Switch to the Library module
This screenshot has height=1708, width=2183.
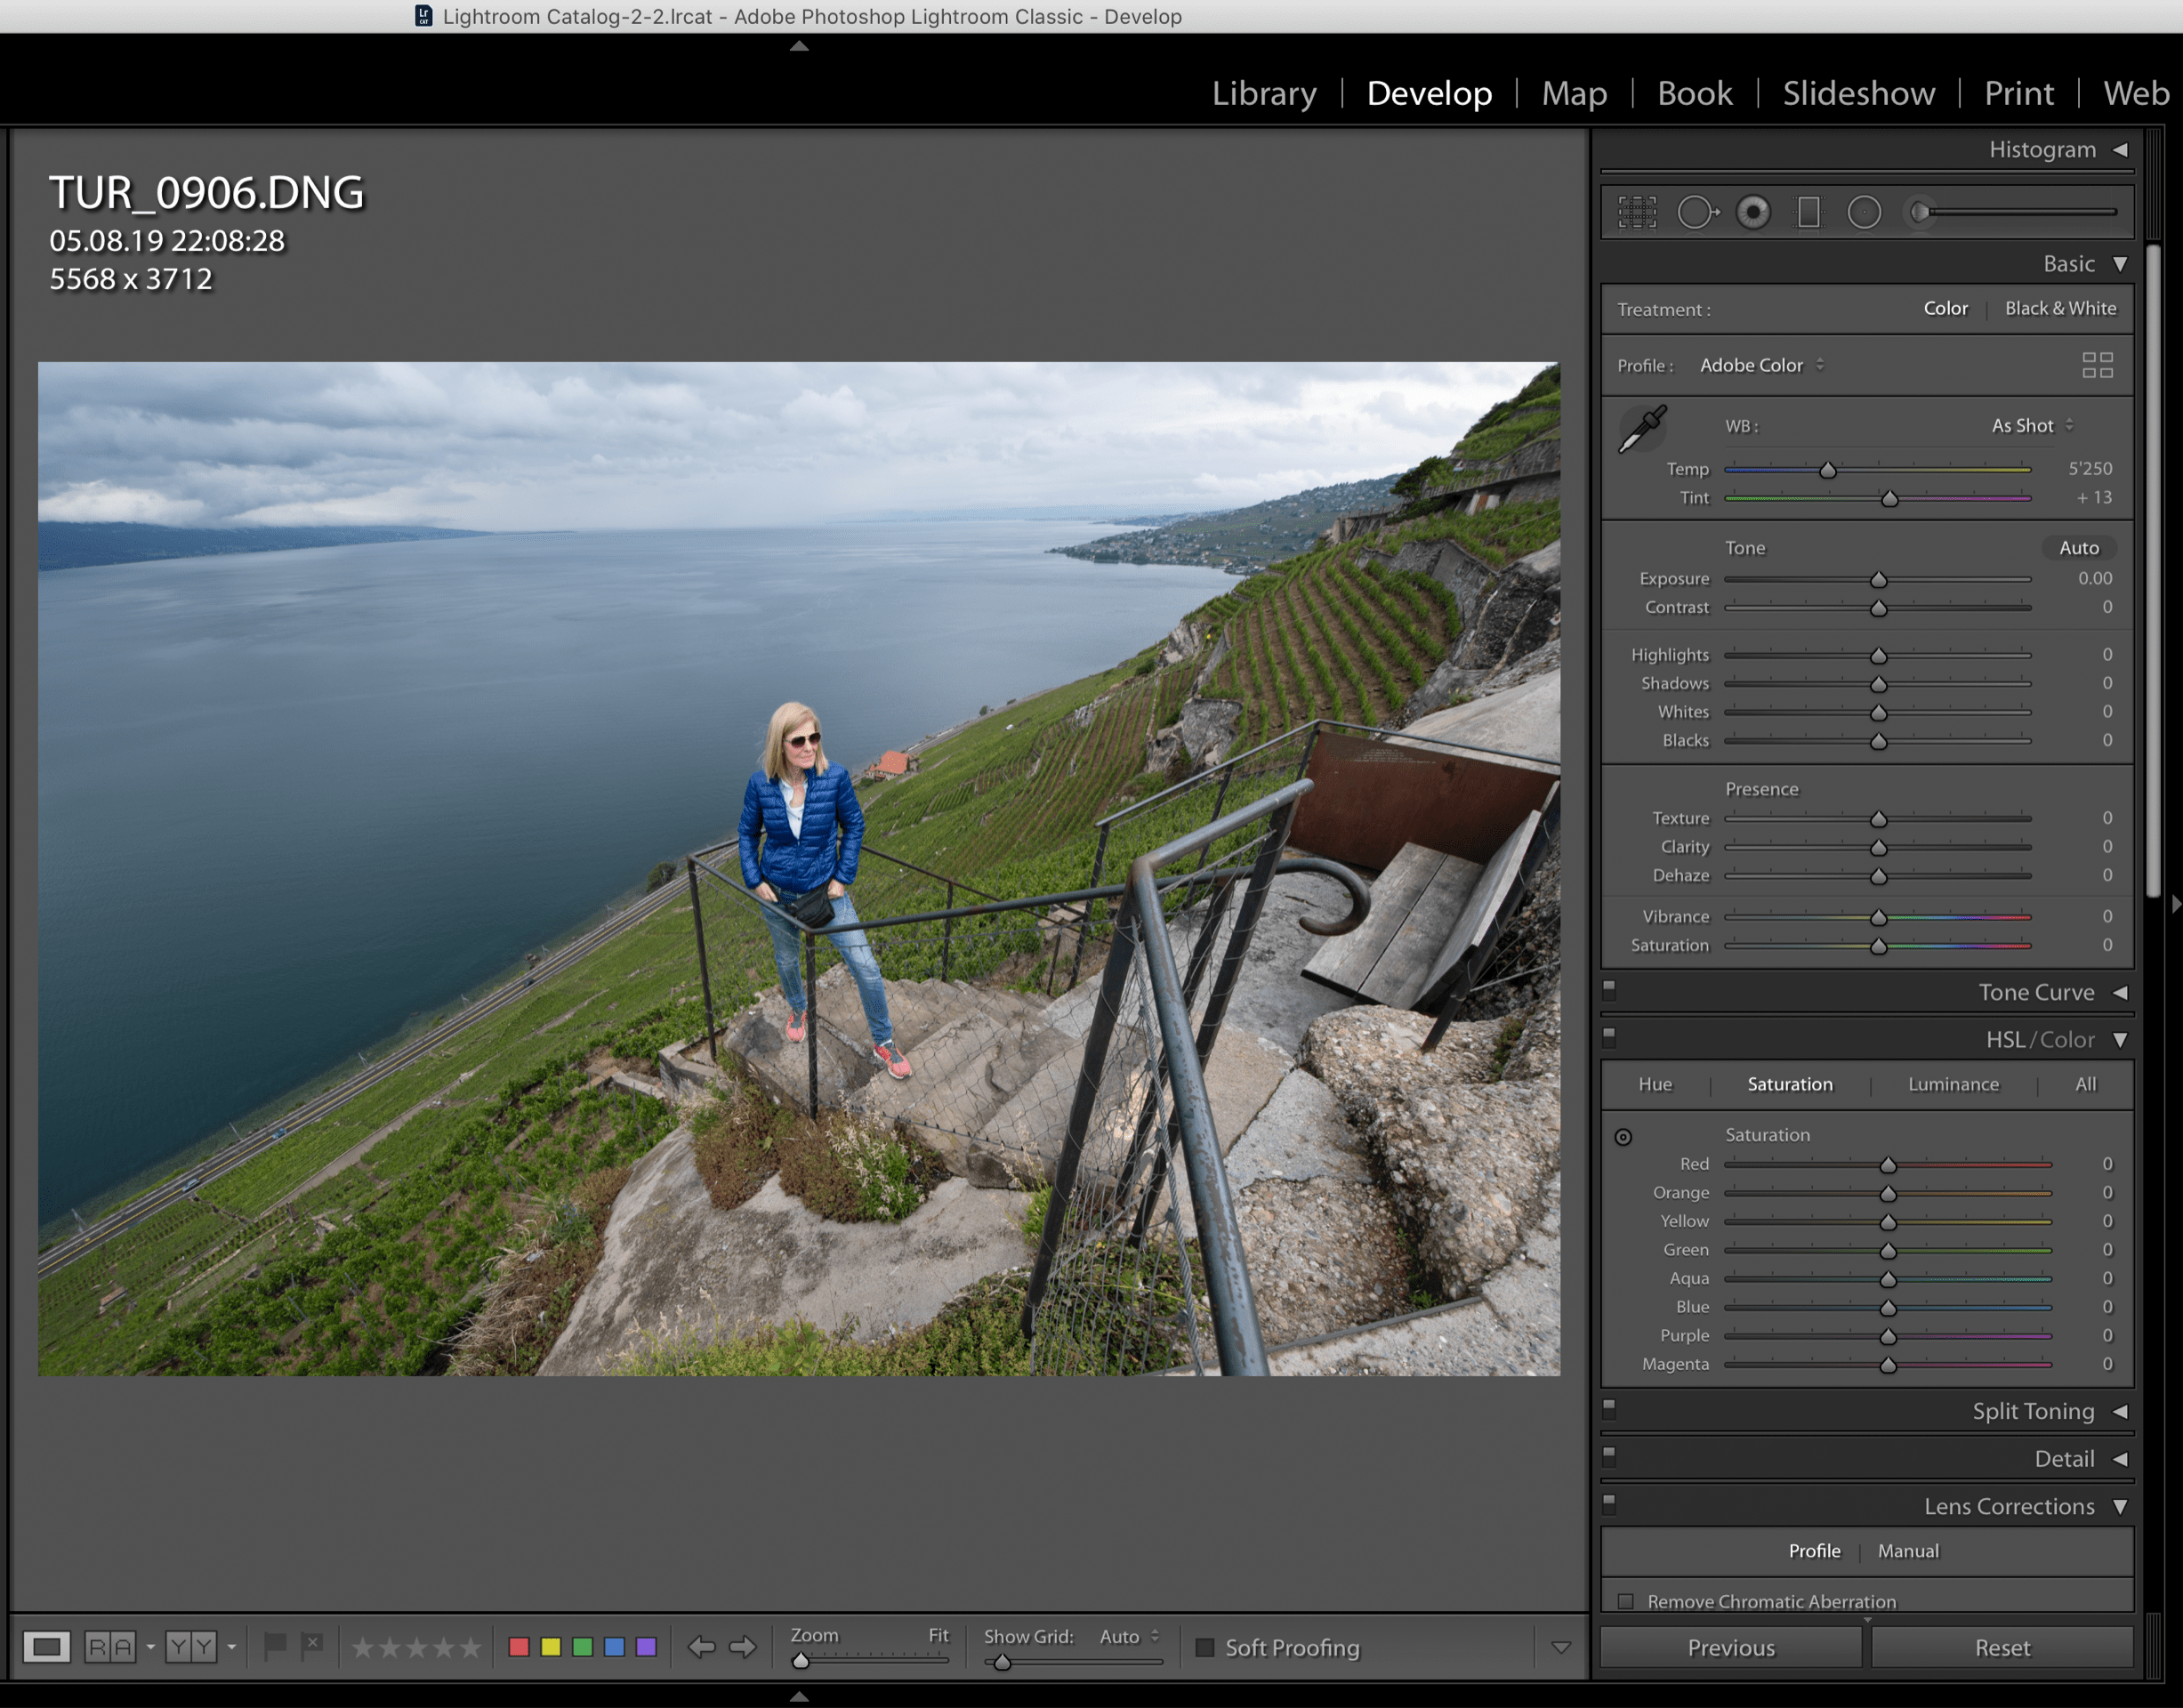tap(1264, 93)
